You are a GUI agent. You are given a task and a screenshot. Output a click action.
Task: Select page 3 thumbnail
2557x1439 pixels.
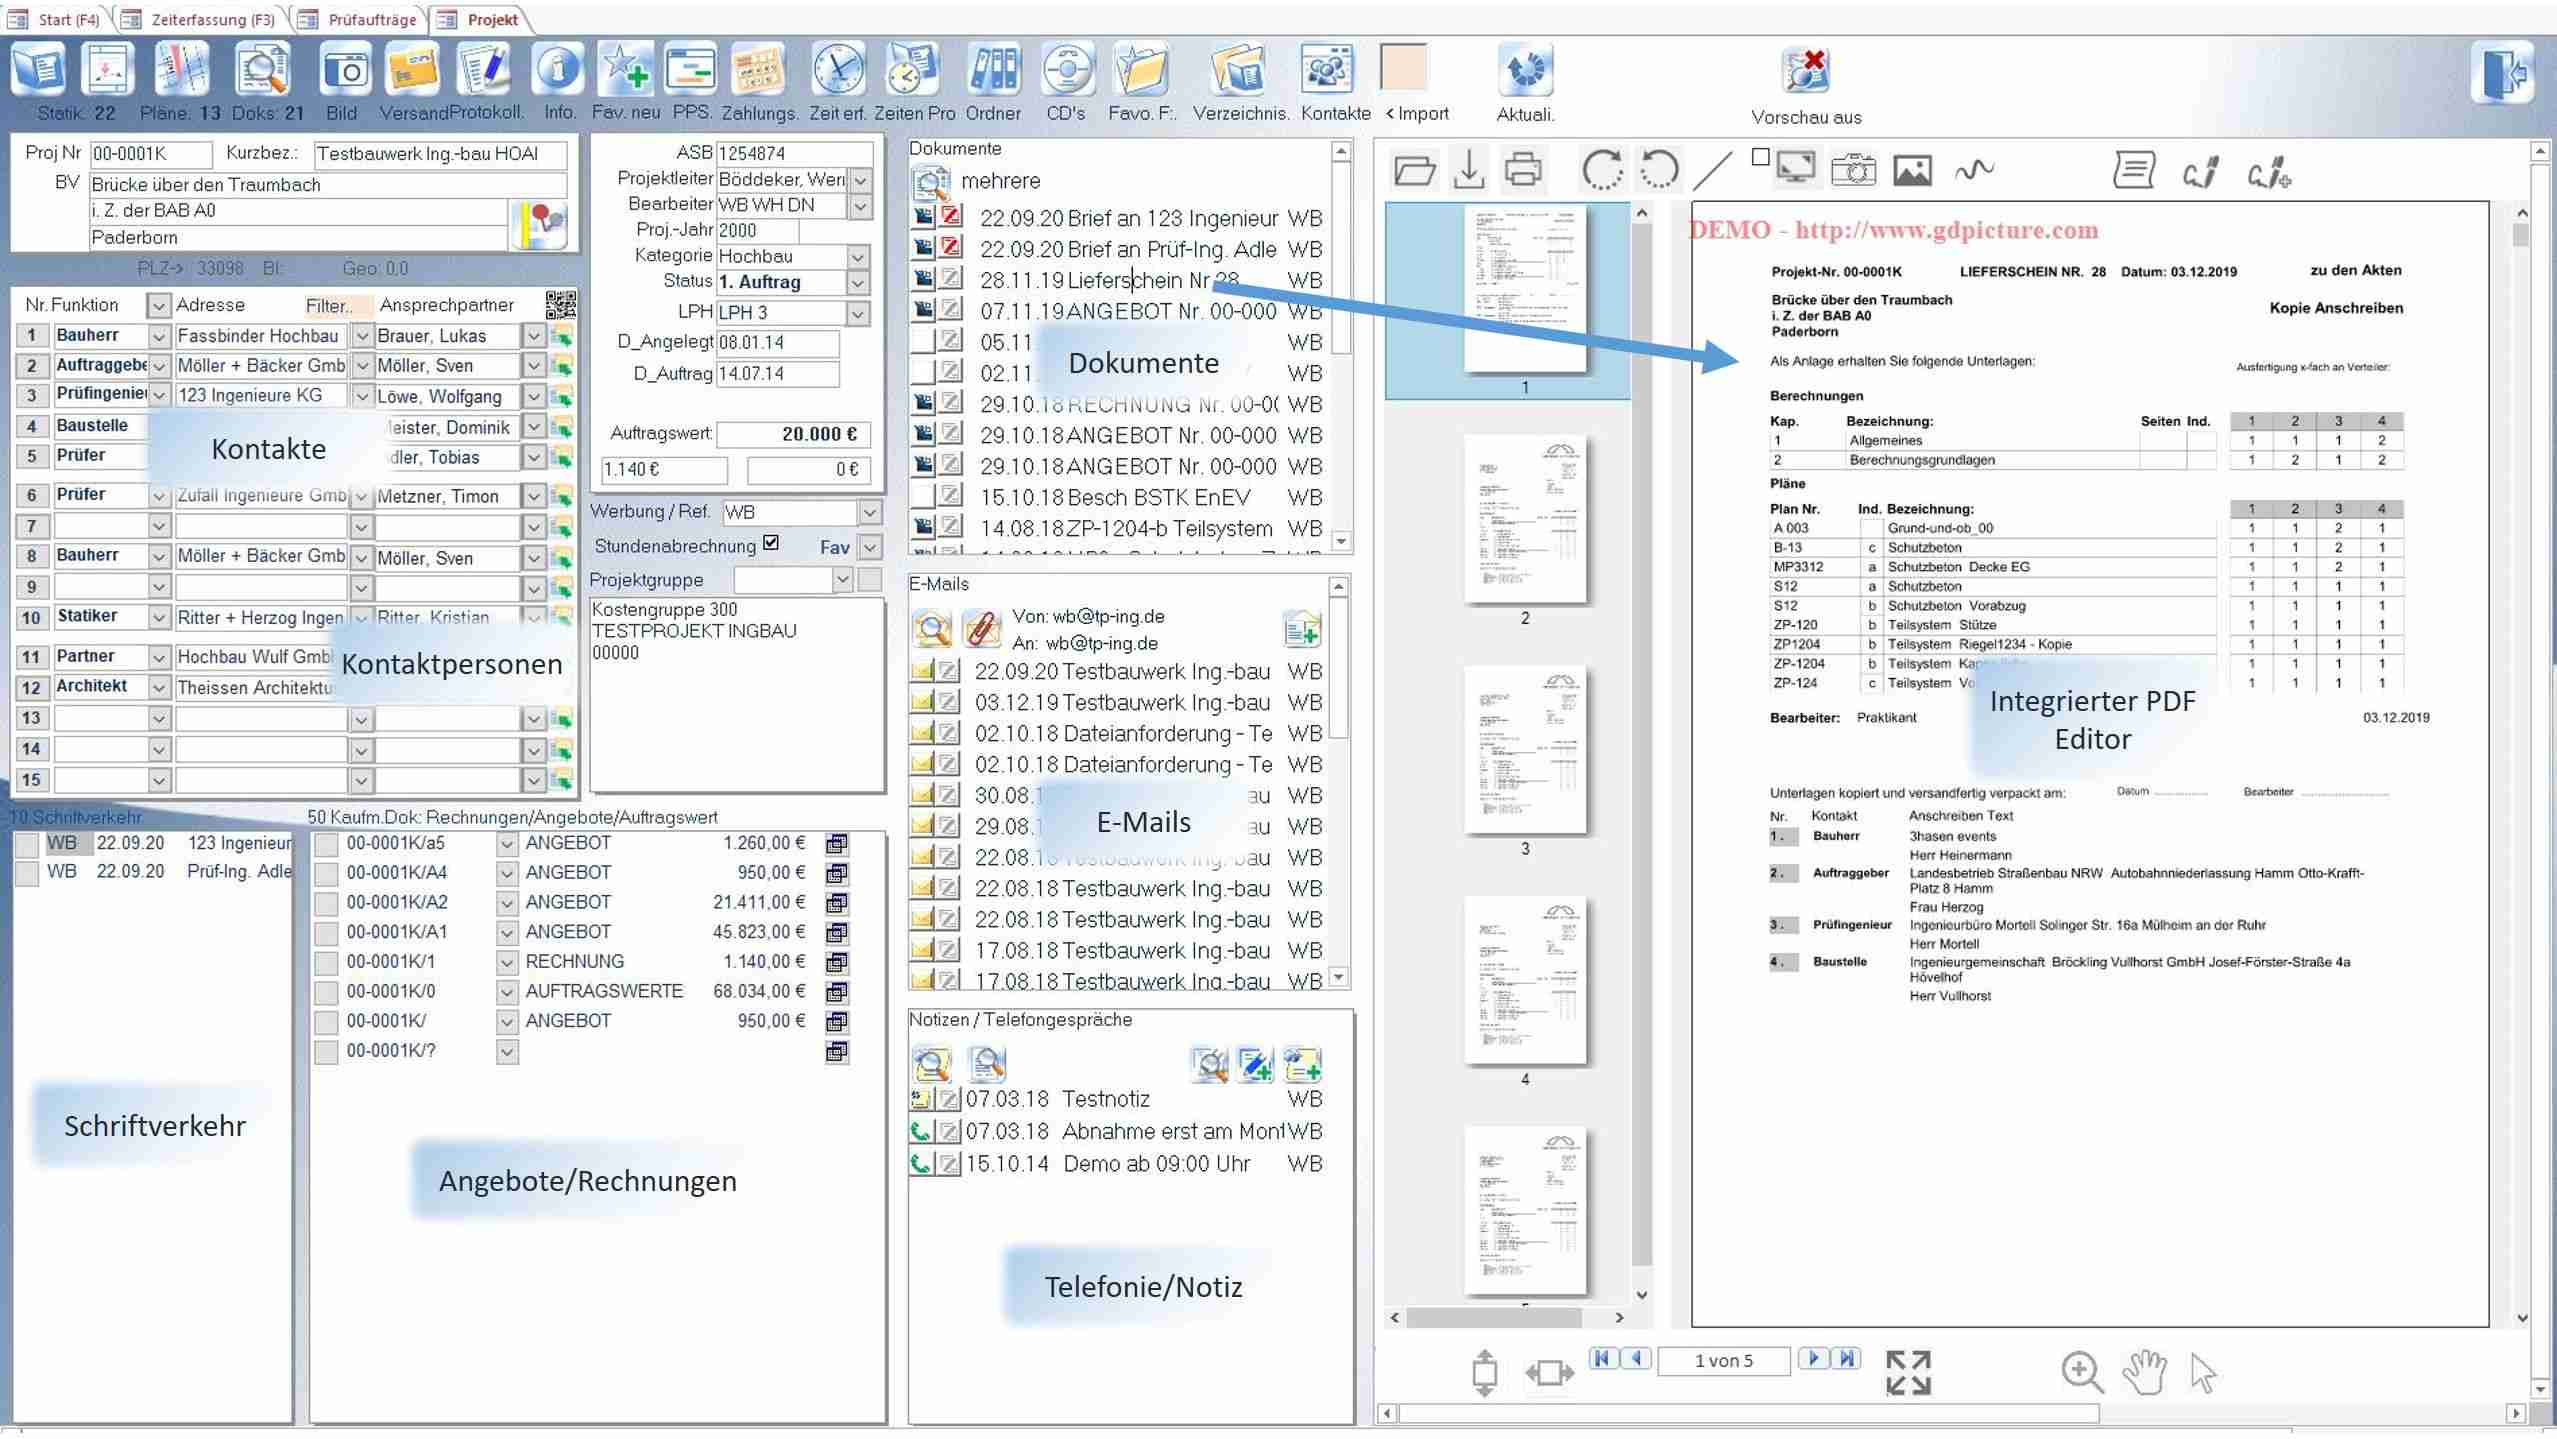tap(1525, 750)
